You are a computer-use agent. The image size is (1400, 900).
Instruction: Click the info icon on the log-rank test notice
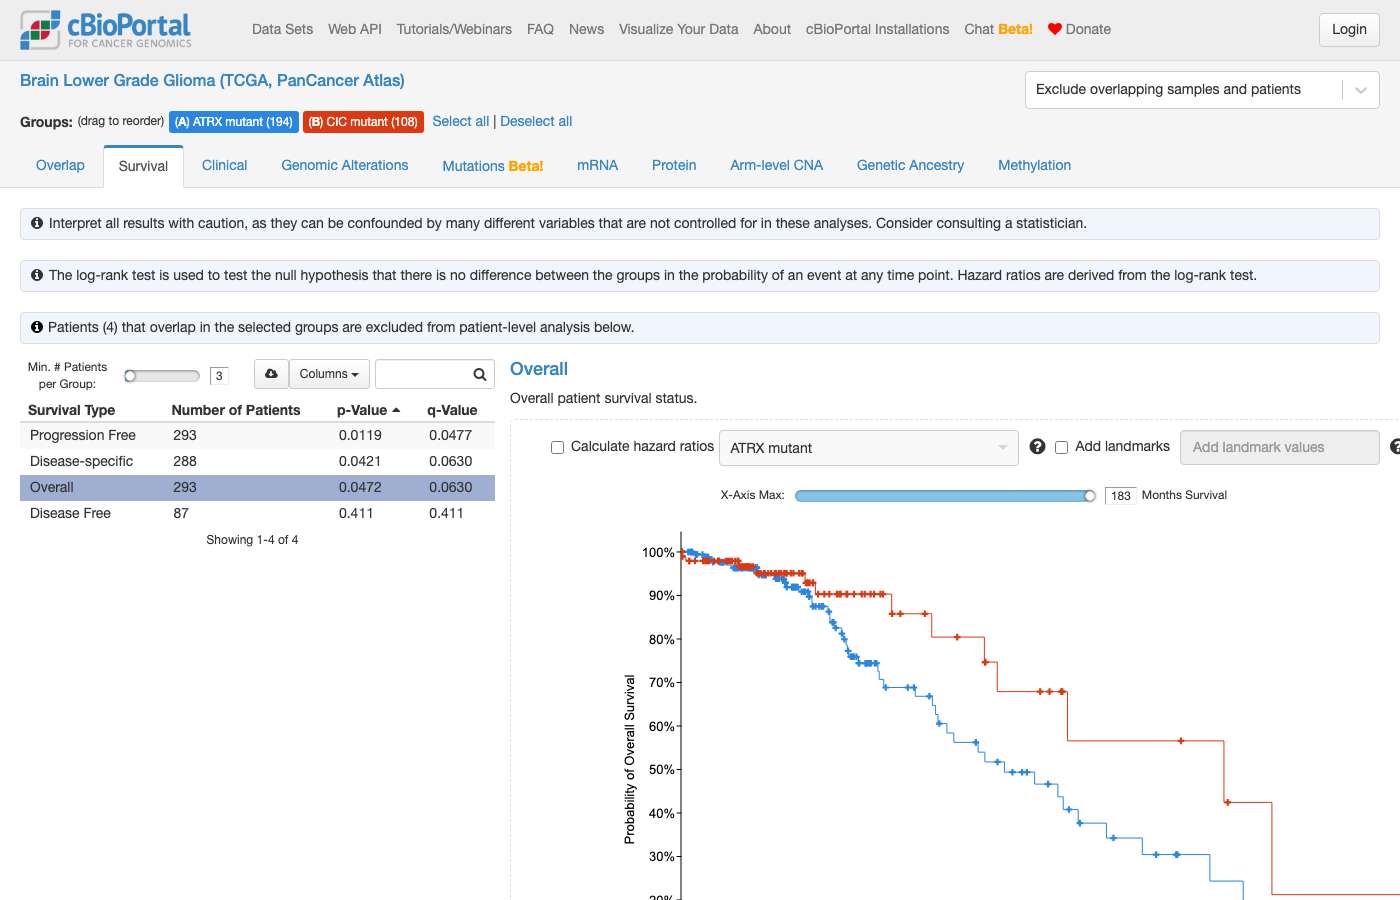37,275
